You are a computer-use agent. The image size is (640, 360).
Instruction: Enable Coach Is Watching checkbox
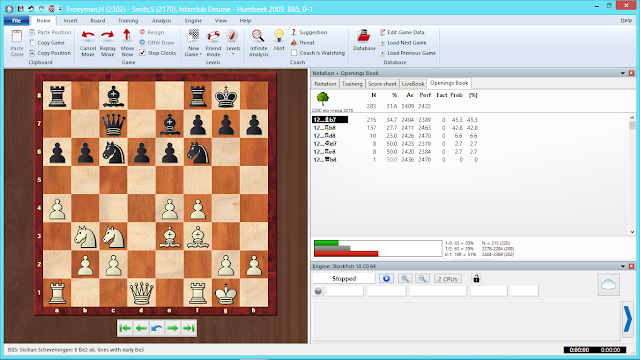[x=294, y=53]
